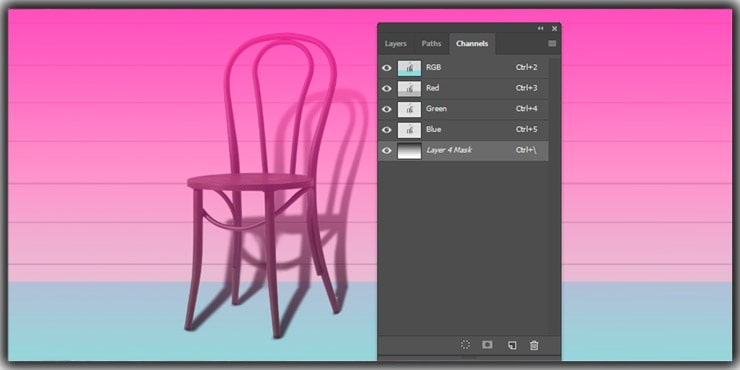Select the Red channel name
The height and width of the screenshot is (370, 740).
click(x=432, y=88)
